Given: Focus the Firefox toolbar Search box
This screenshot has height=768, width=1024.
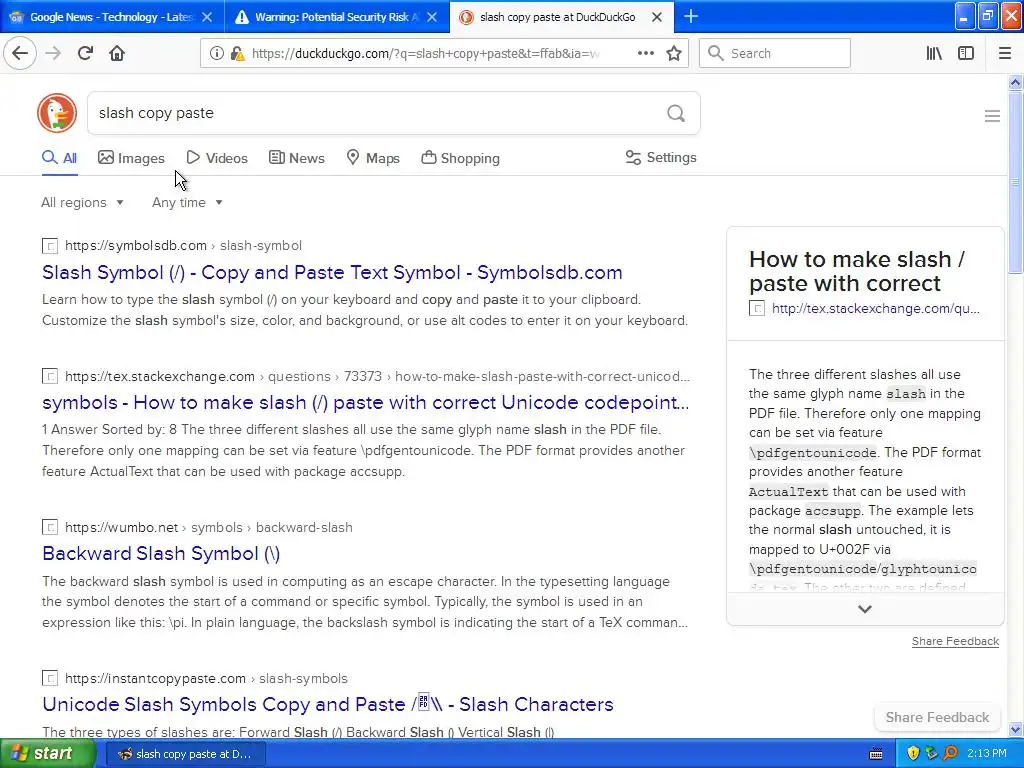Looking at the screenshot, I should pyautogui.click(x=775, y=53).
